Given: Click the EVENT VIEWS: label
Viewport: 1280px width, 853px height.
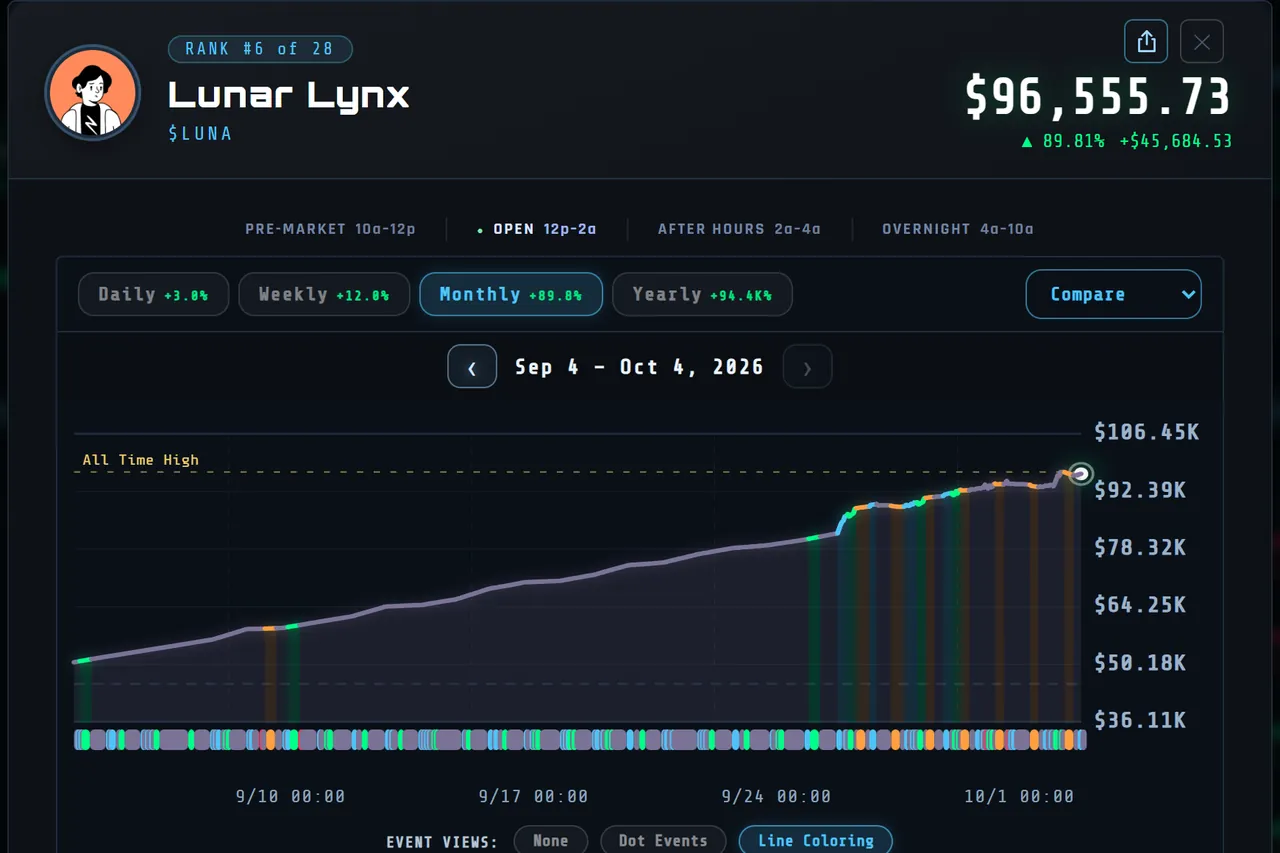Looking at the screenshot, I should tap(442, 842).
